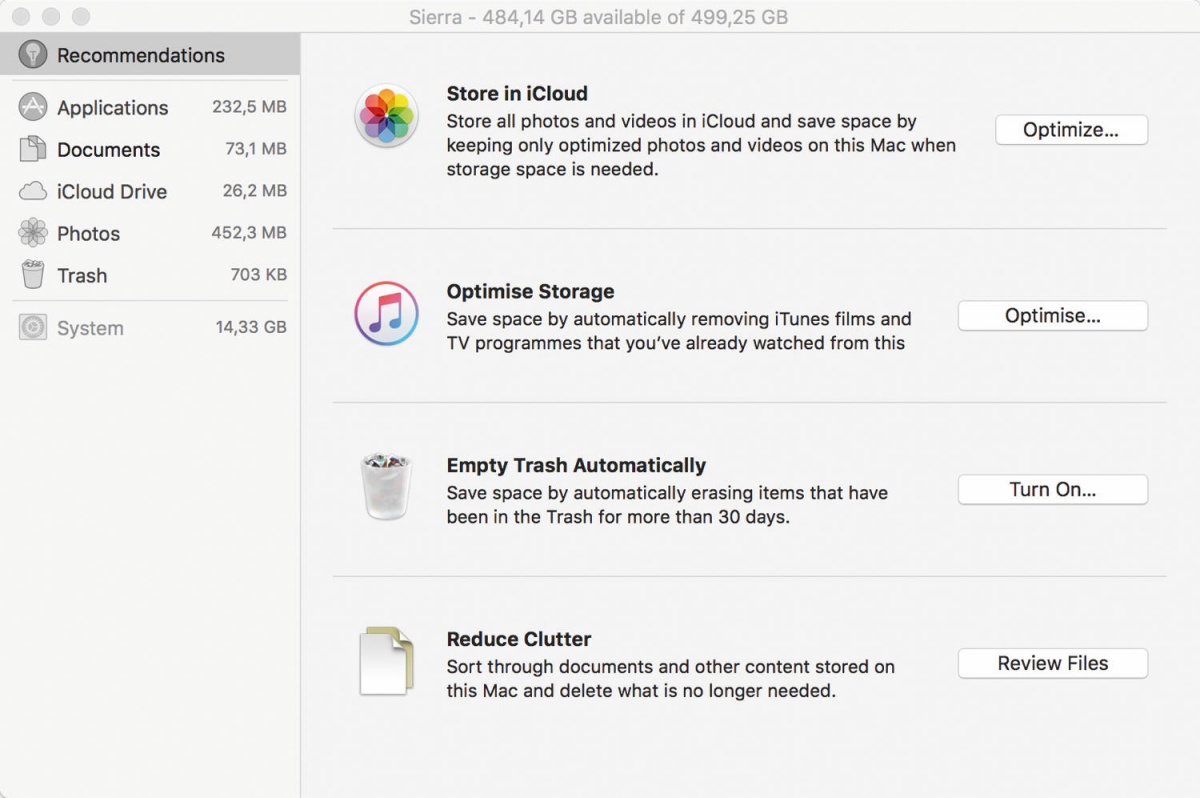
Task: Click the 232,5 MB Applications size
Action: coord(249,107)
